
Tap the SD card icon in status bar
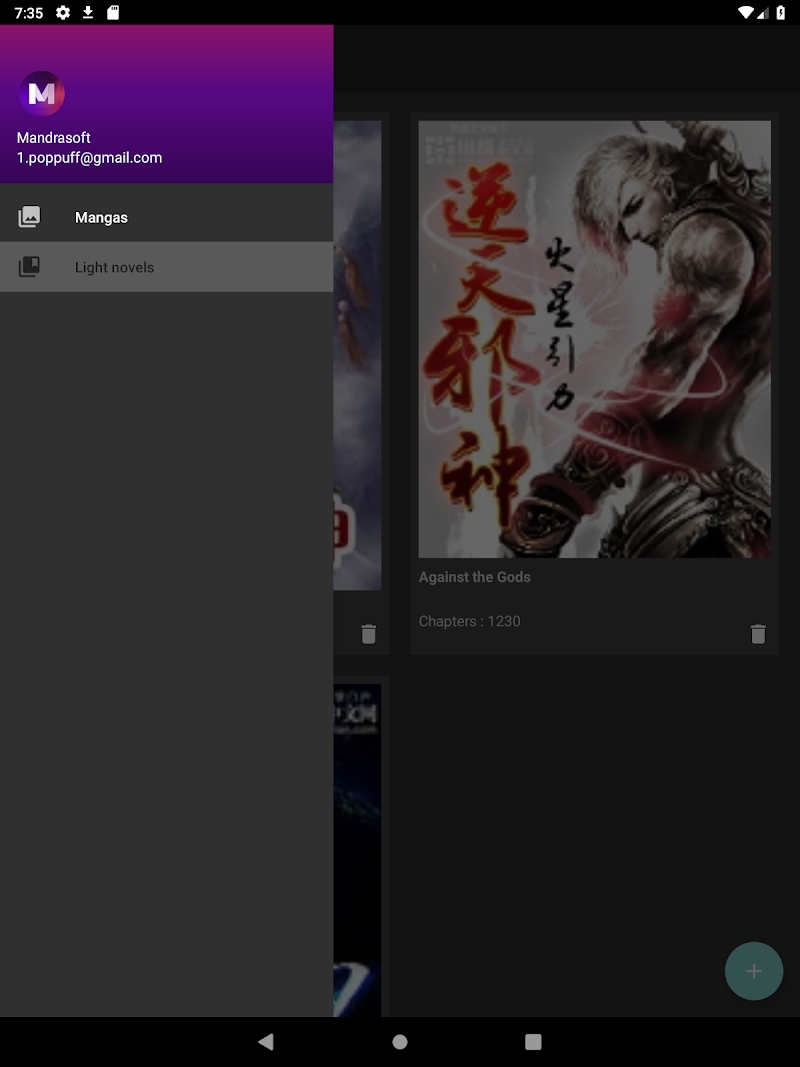(x=113, y=12)
